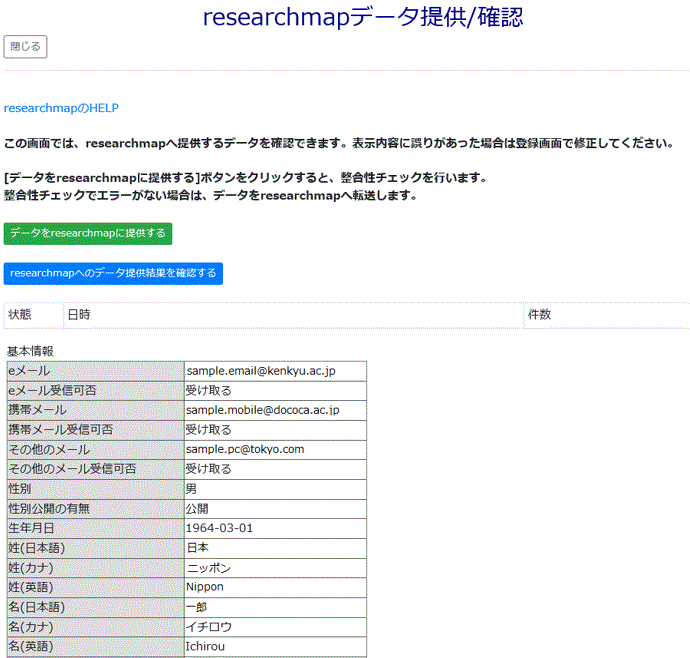
Task: Click the 公開 value cell
Action: (x=275, y=509)
